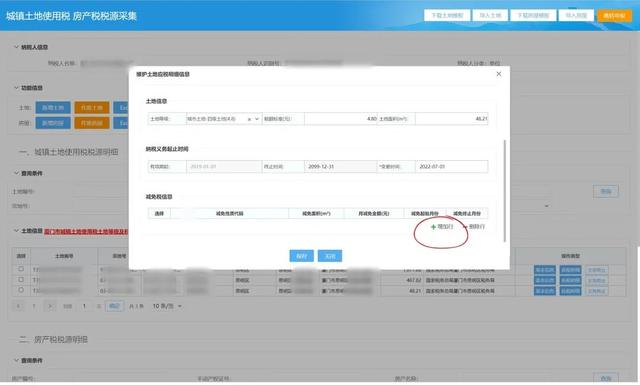This screenshot has height=385, width=640.
Task: Click second blue action button in 46.21 row
Action: 571,291
